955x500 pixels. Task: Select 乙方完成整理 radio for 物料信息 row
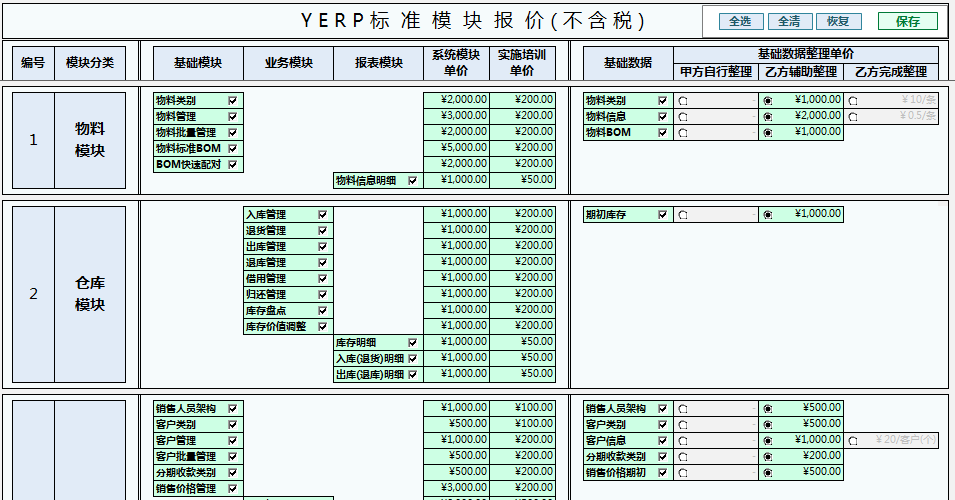[x=852, y=116]
